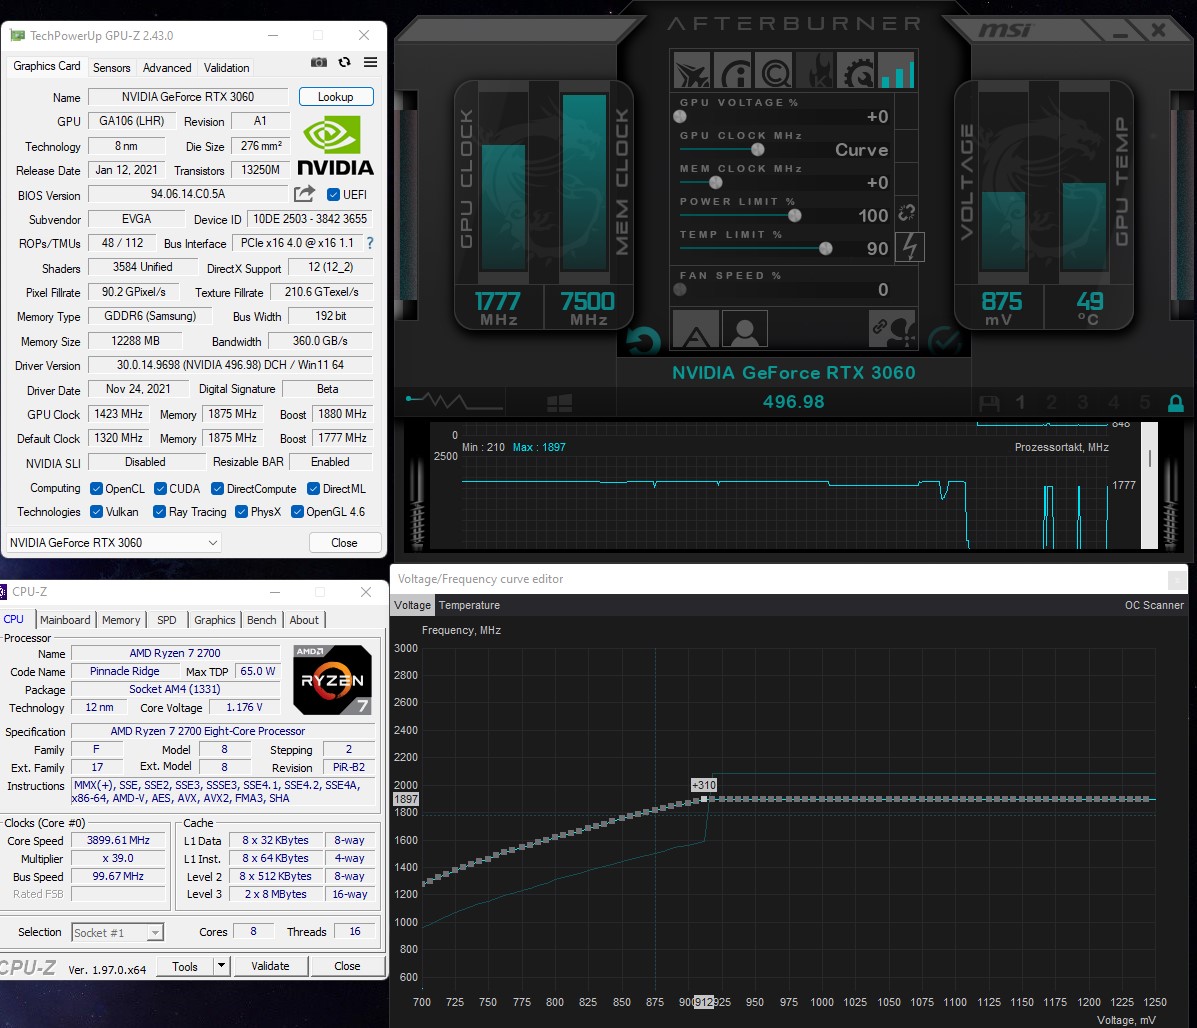Viewport: 1197px width, 1028px height.
Task: Expand the CPU-Z Tools dropdown arrow
Action: point(221,966)
